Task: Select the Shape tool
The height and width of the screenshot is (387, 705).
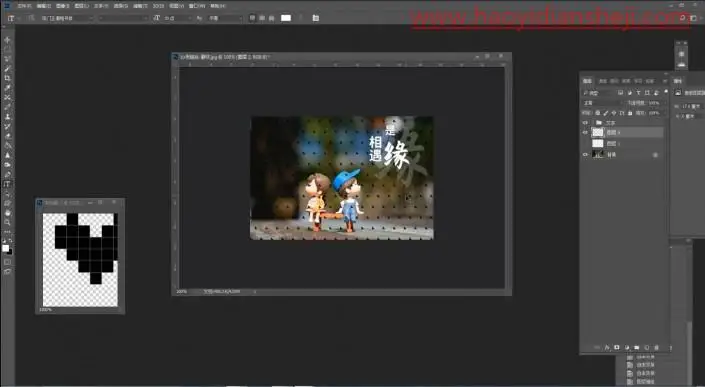Action: [7, 203]
